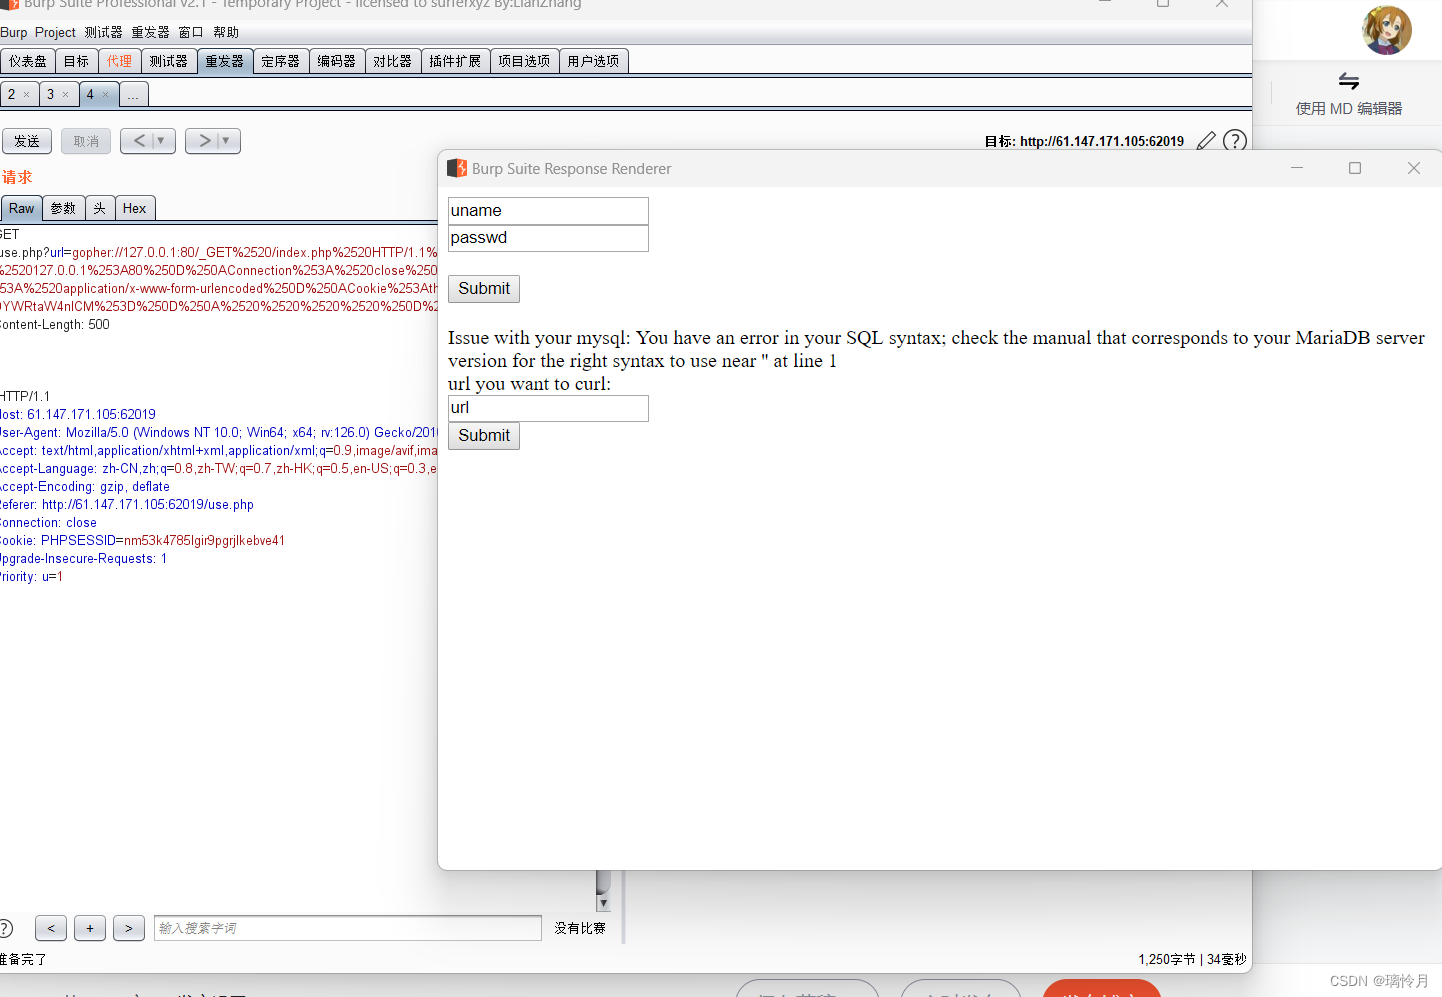1442x997 pixels.
Task: Minimize the Response Renderer window
Action: tap(1297, 168)
